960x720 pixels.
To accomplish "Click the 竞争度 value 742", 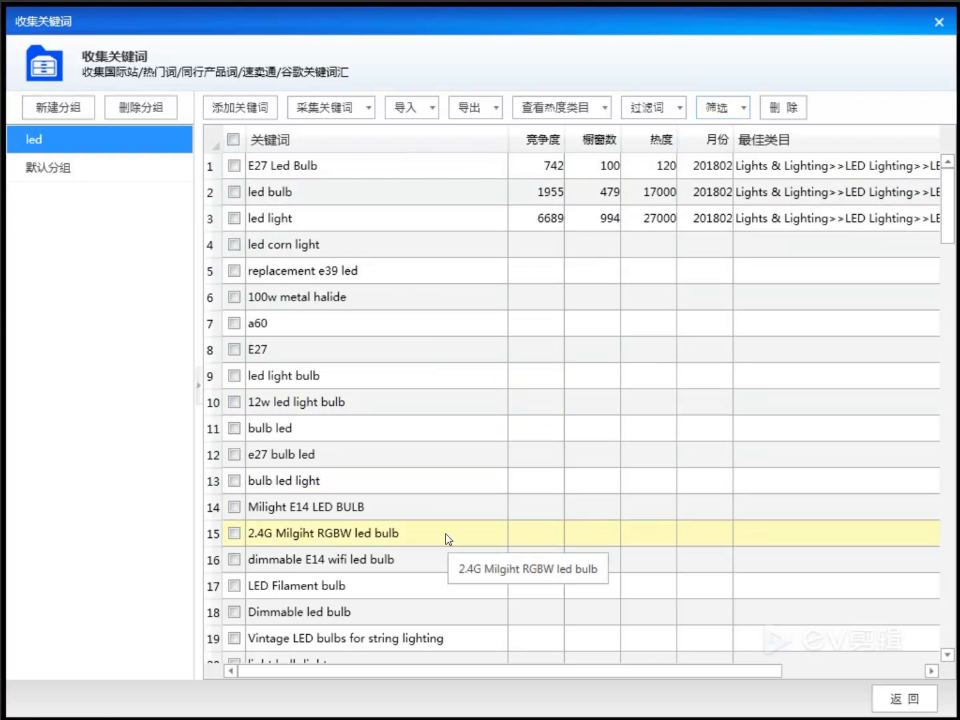I will click(x=553, y=166).
